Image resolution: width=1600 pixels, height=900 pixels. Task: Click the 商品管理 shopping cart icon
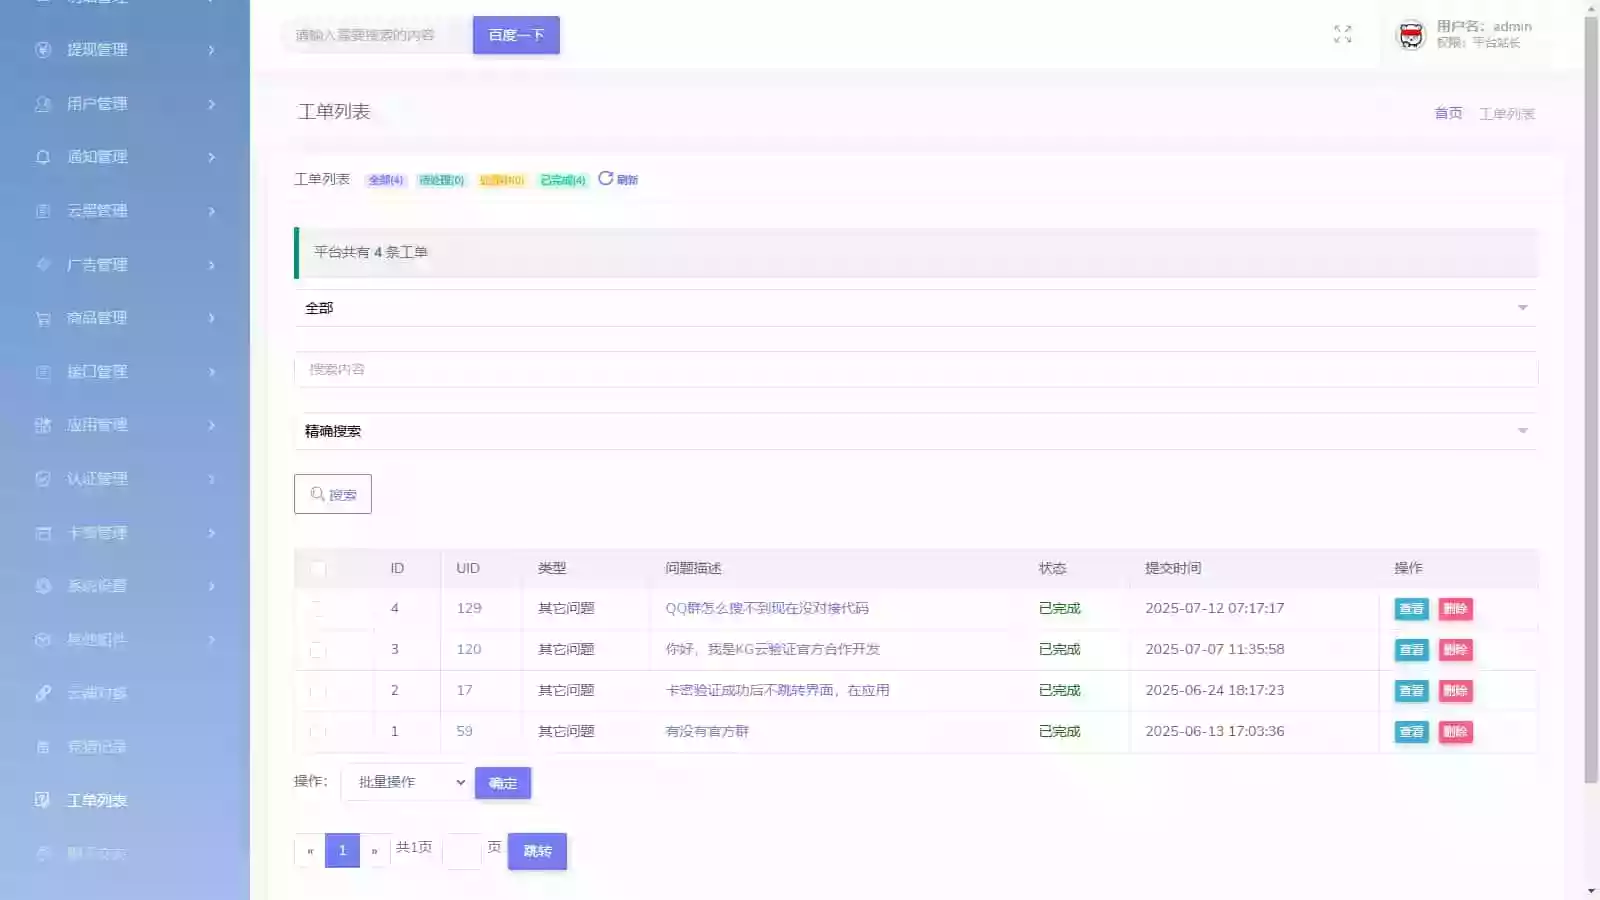click(41, 318)
